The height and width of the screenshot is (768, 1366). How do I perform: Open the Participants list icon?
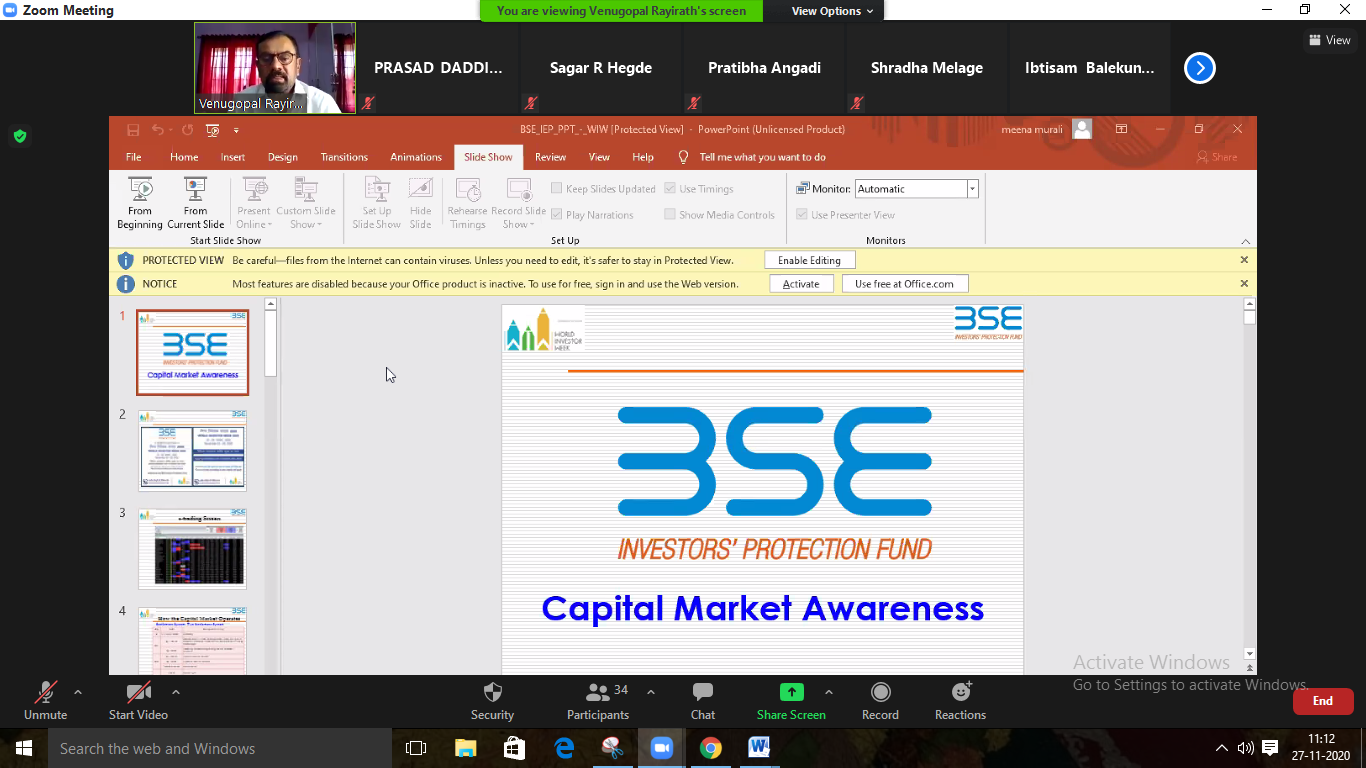coord(598,692)
